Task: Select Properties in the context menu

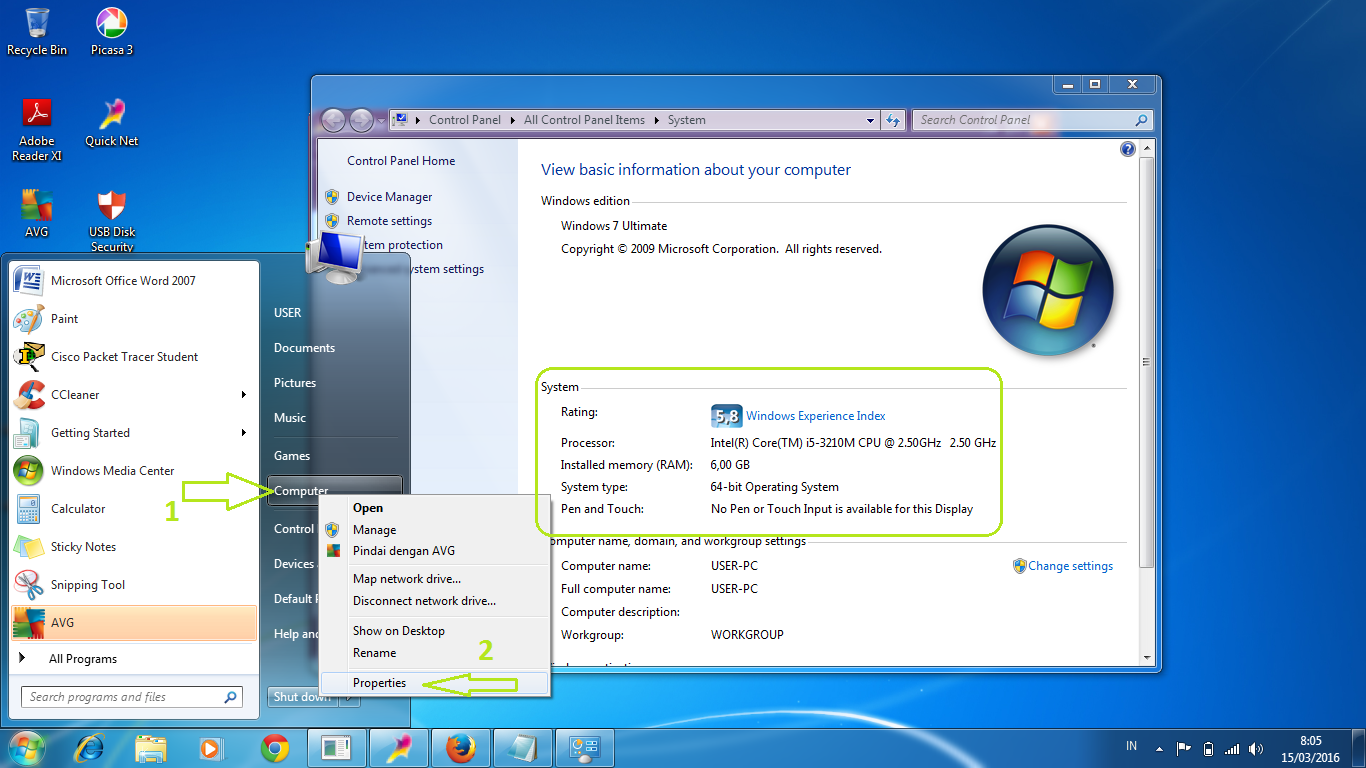Action: click(x=434, y=683)
